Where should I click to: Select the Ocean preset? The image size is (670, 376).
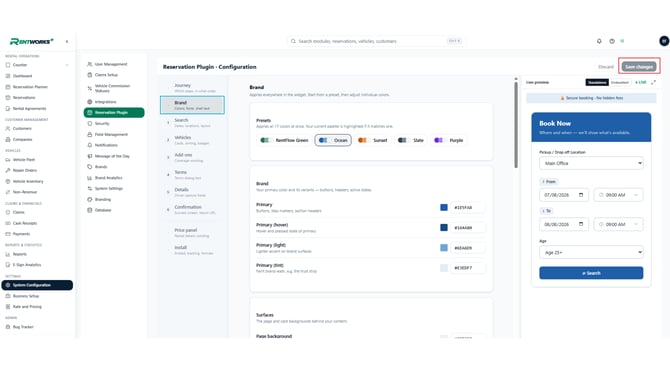coord(333,140)
